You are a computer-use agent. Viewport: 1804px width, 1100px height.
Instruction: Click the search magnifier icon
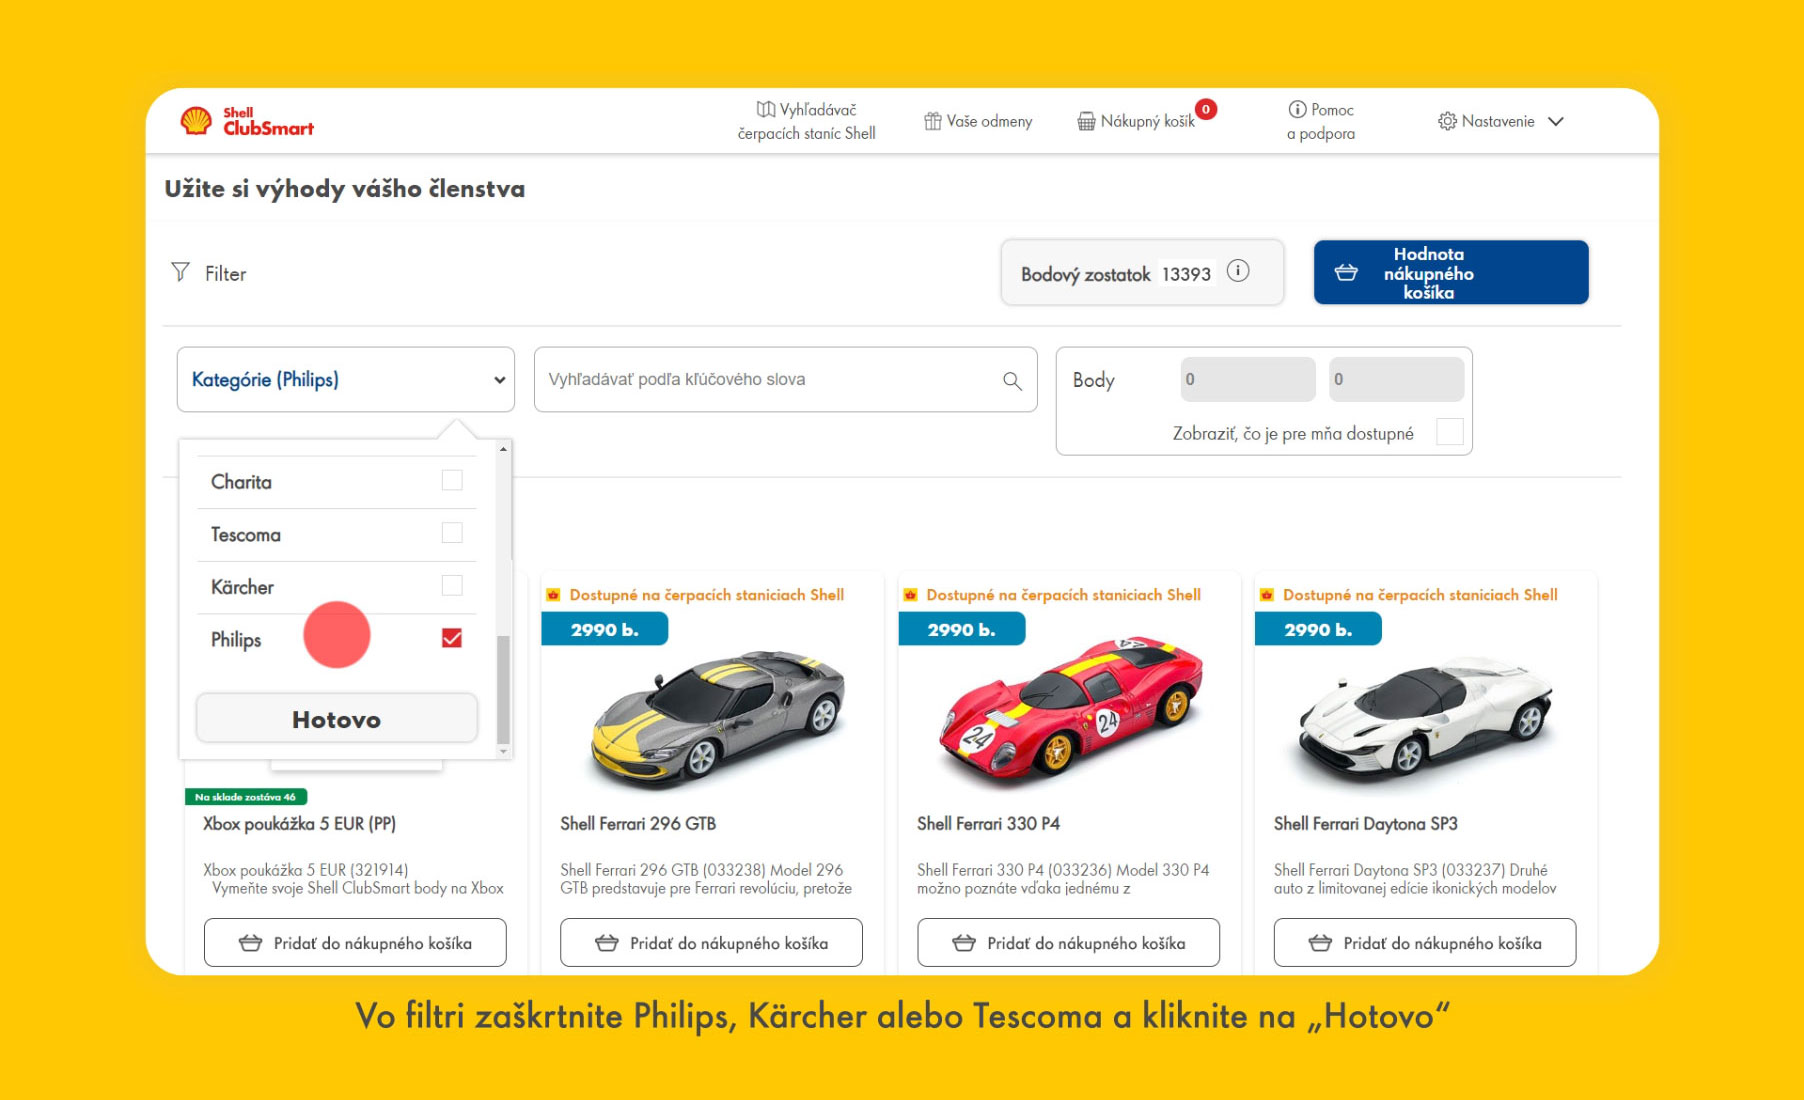click(x=1012, y=380)
